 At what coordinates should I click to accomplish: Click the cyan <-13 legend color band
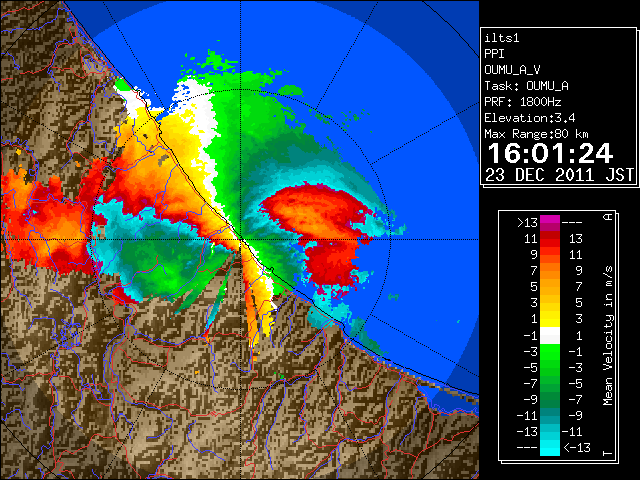(550, 448)
